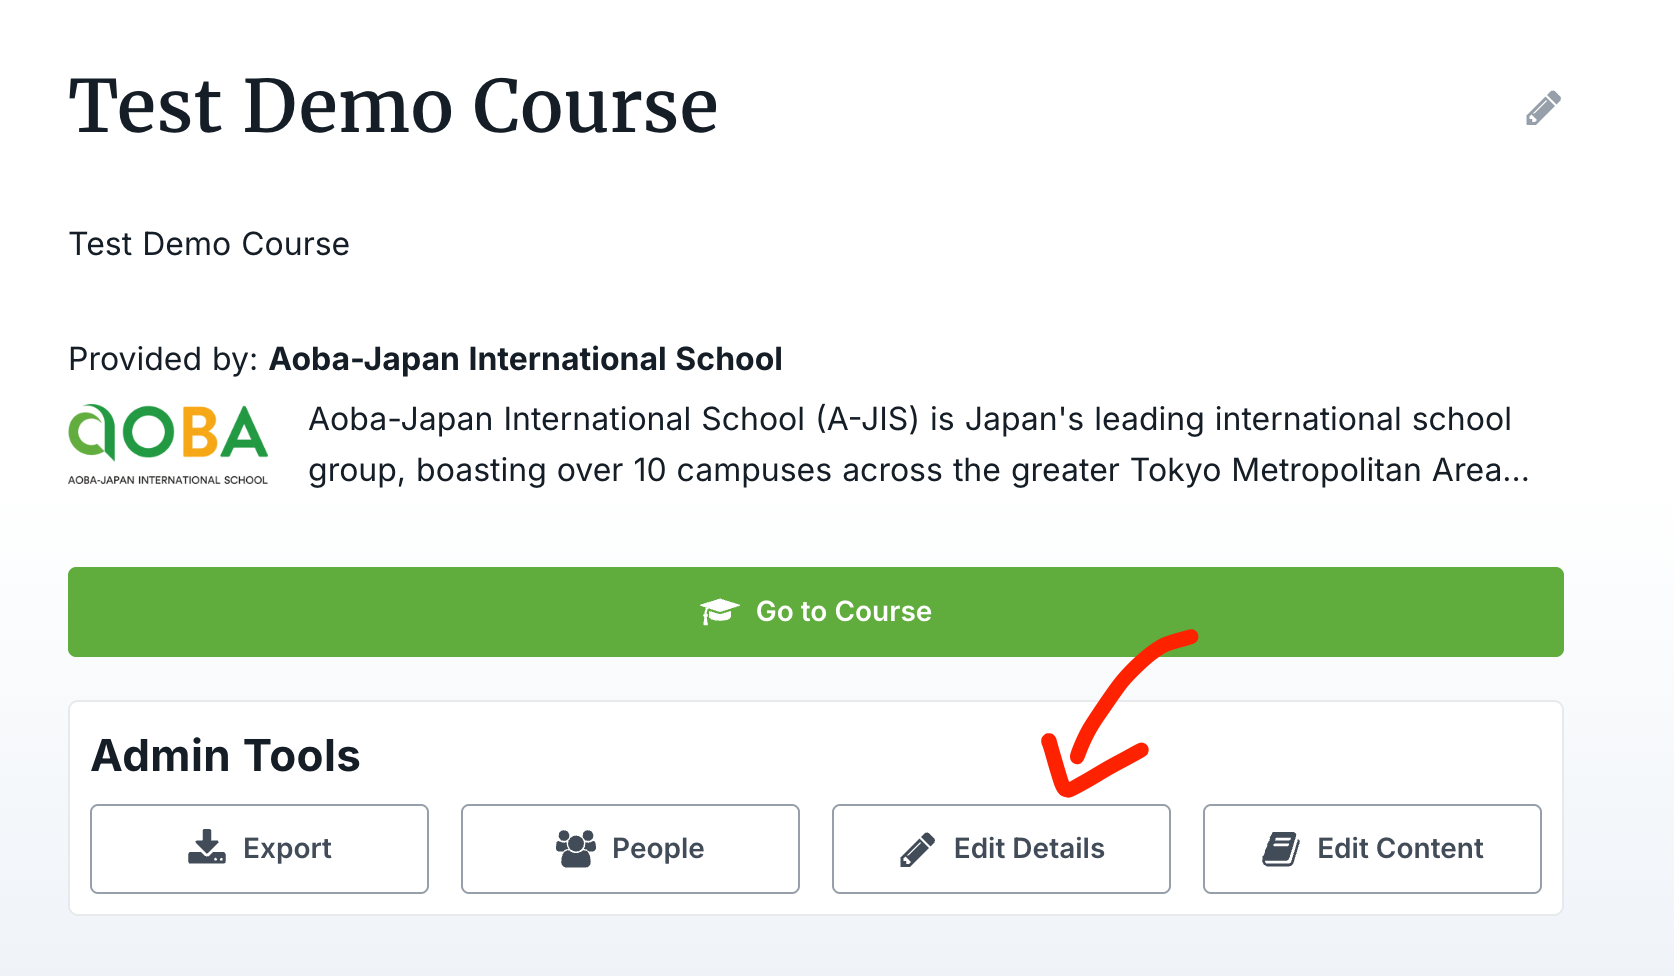Viewport: 1674px width, 976px height.
Task: Click the small Test Demo Course subtitle
Action: pos(209,244)
